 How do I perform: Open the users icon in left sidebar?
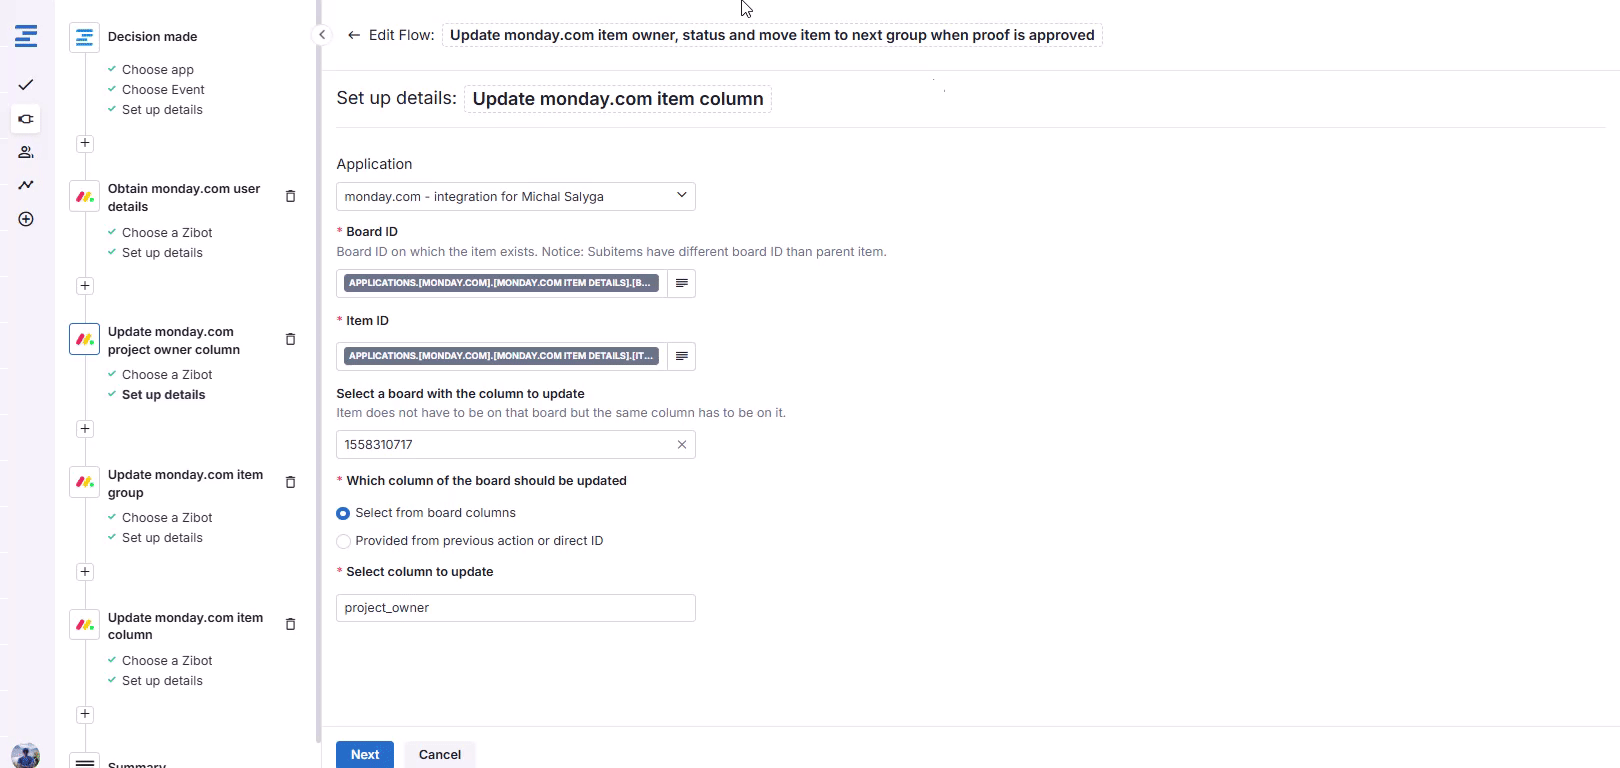[x=26, y=152]
